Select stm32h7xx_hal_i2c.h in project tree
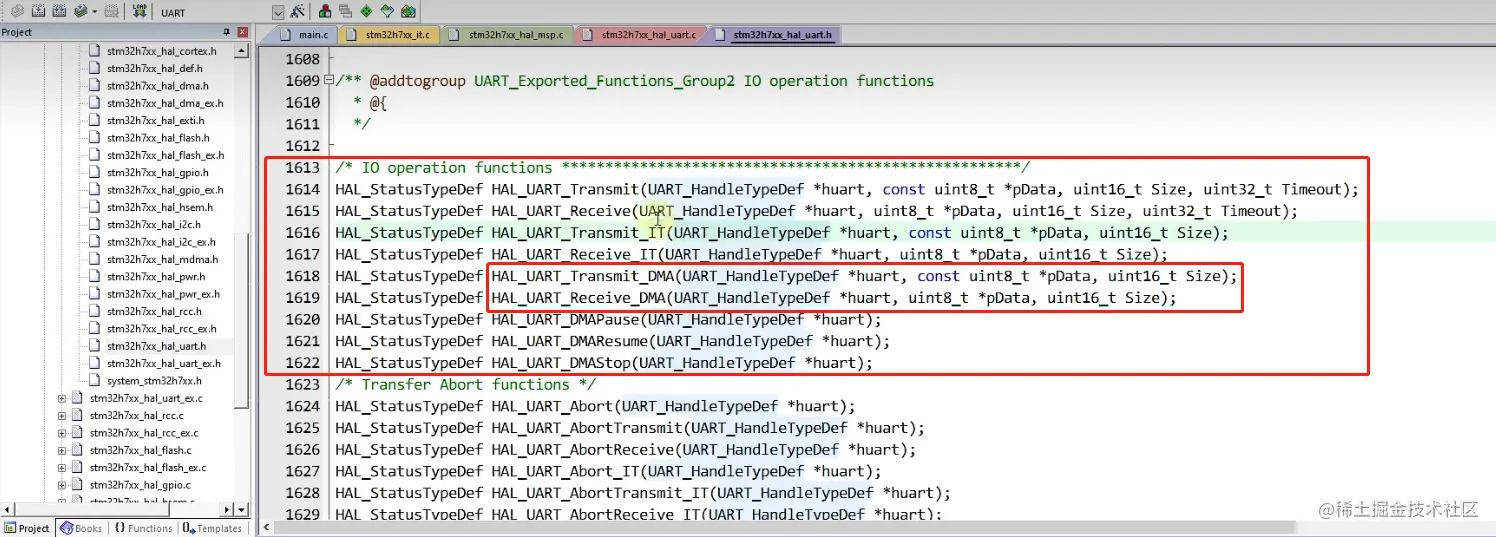1496x537 pixels. point(154,224)
